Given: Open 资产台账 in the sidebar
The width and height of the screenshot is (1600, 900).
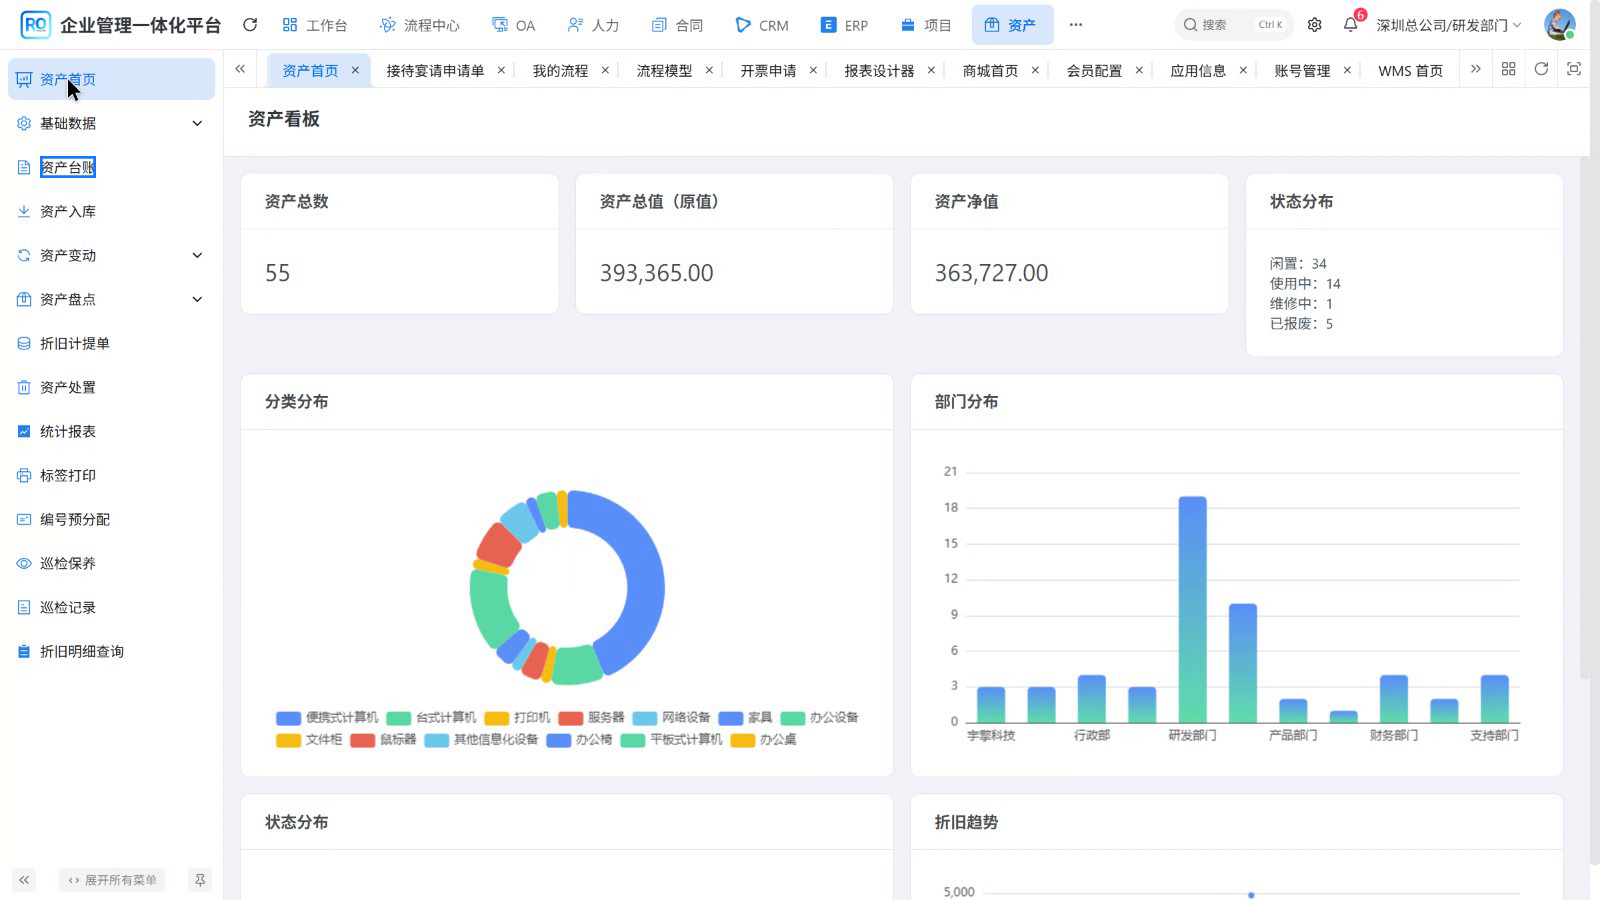Looking at the screenshot, I should pyautogui.click(x=111, y=167).
